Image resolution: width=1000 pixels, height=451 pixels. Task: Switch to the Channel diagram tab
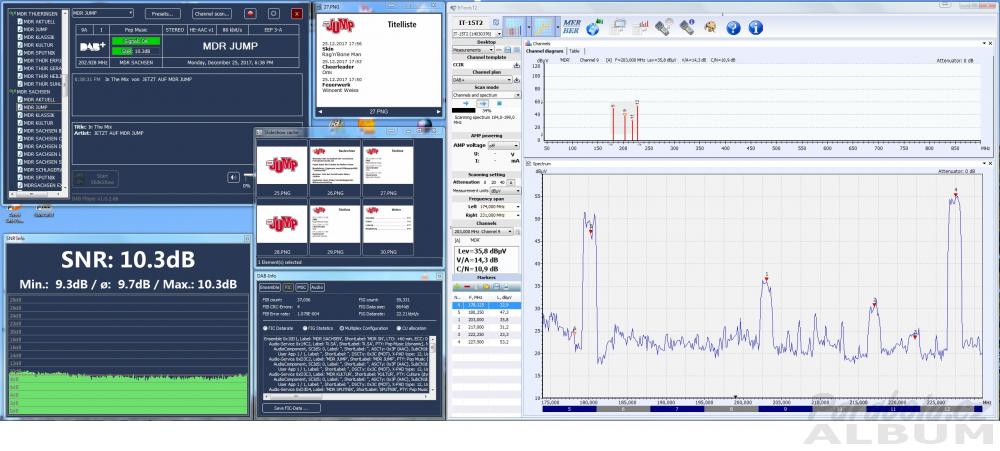[x=545, y=51]
